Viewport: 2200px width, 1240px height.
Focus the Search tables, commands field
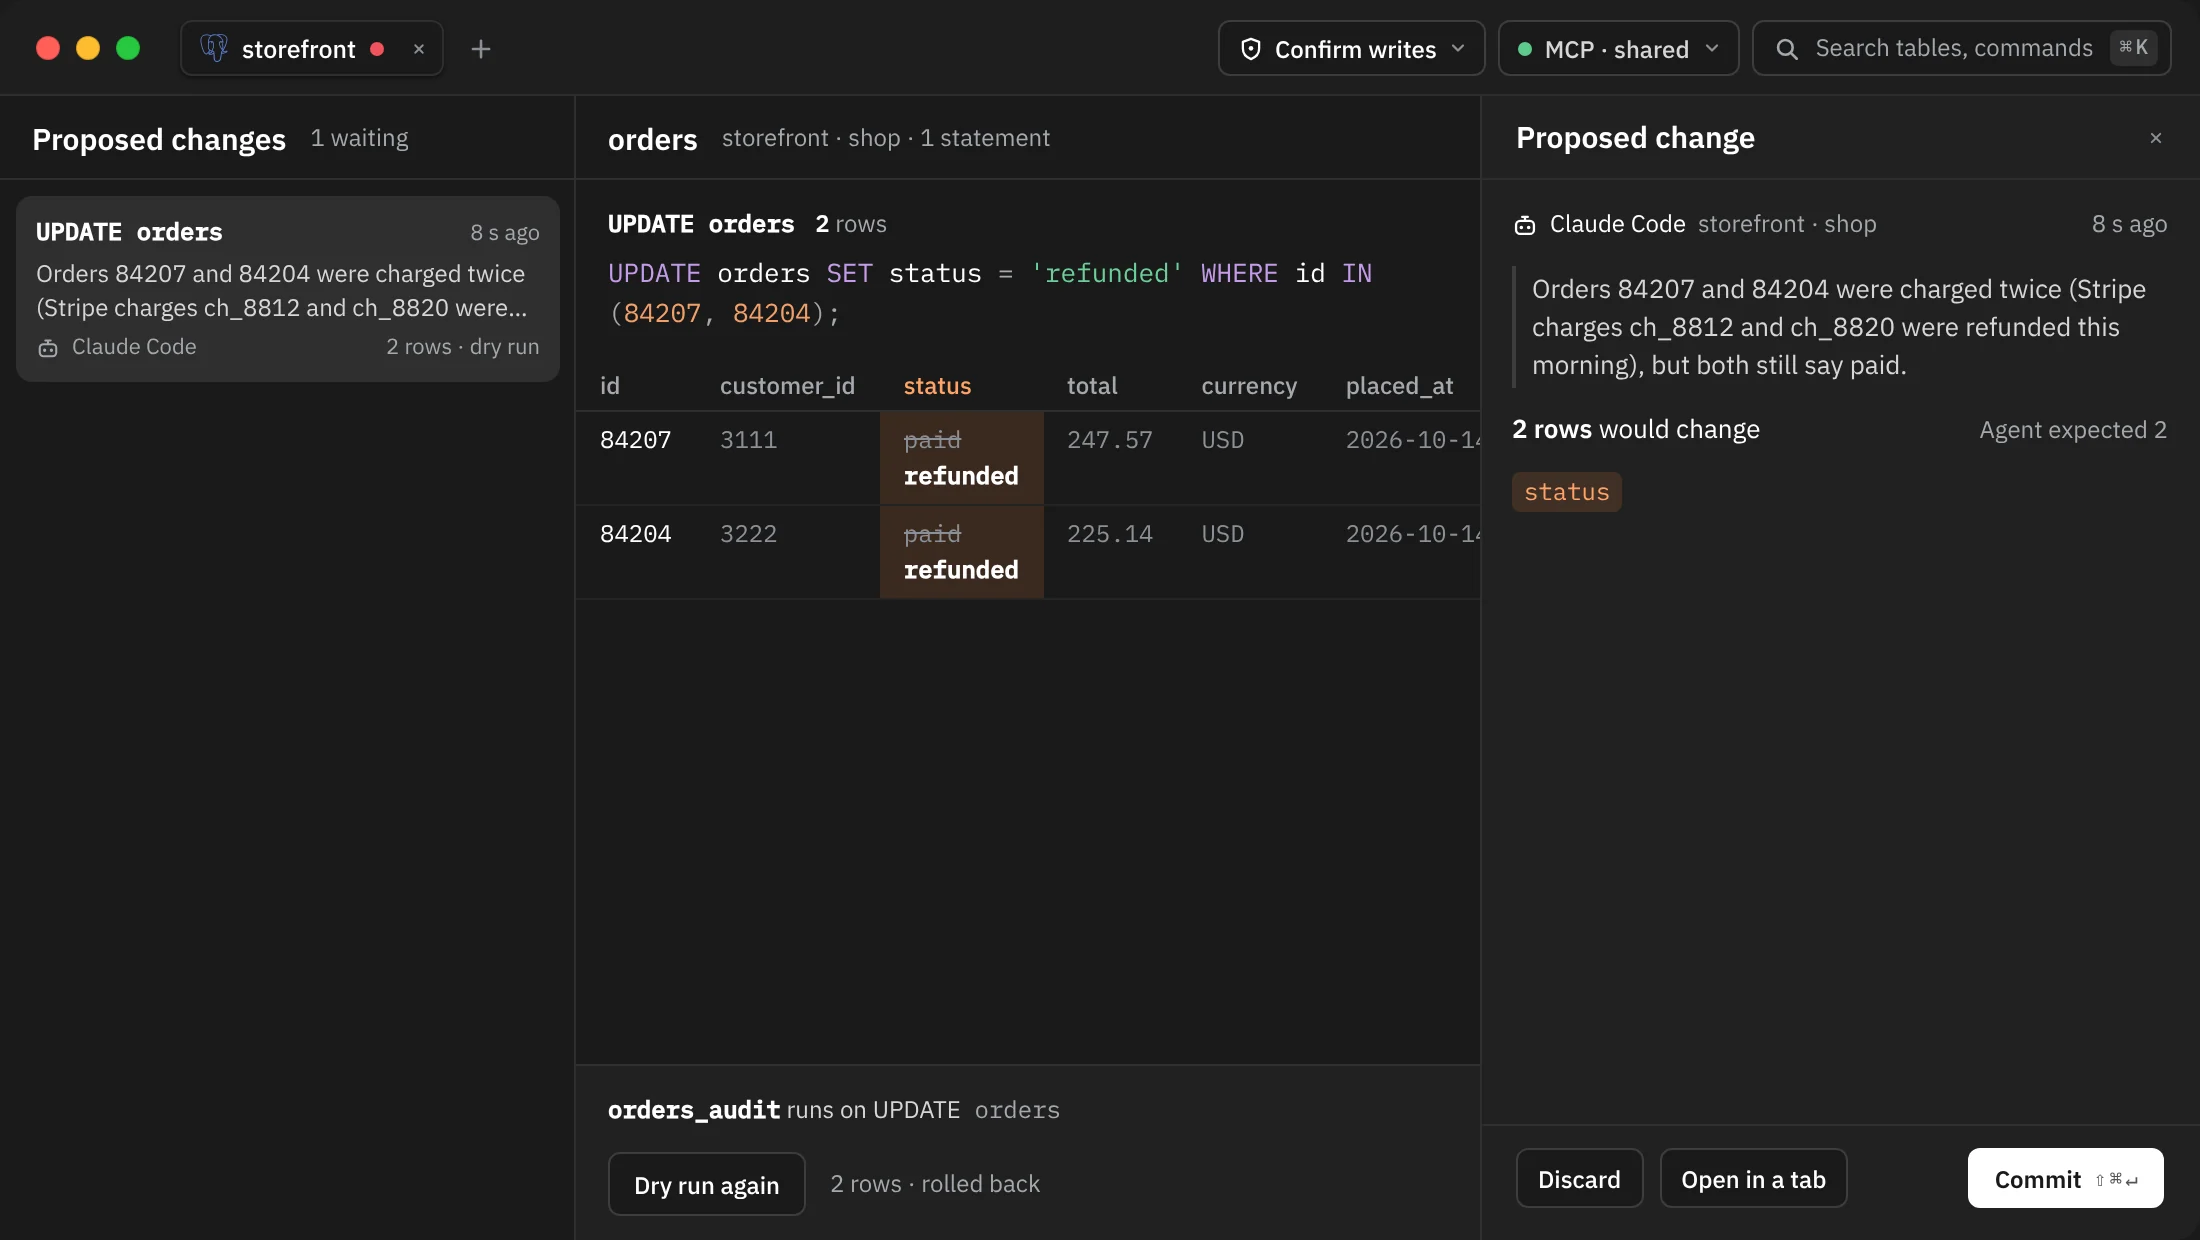(x=1961, y=48)
